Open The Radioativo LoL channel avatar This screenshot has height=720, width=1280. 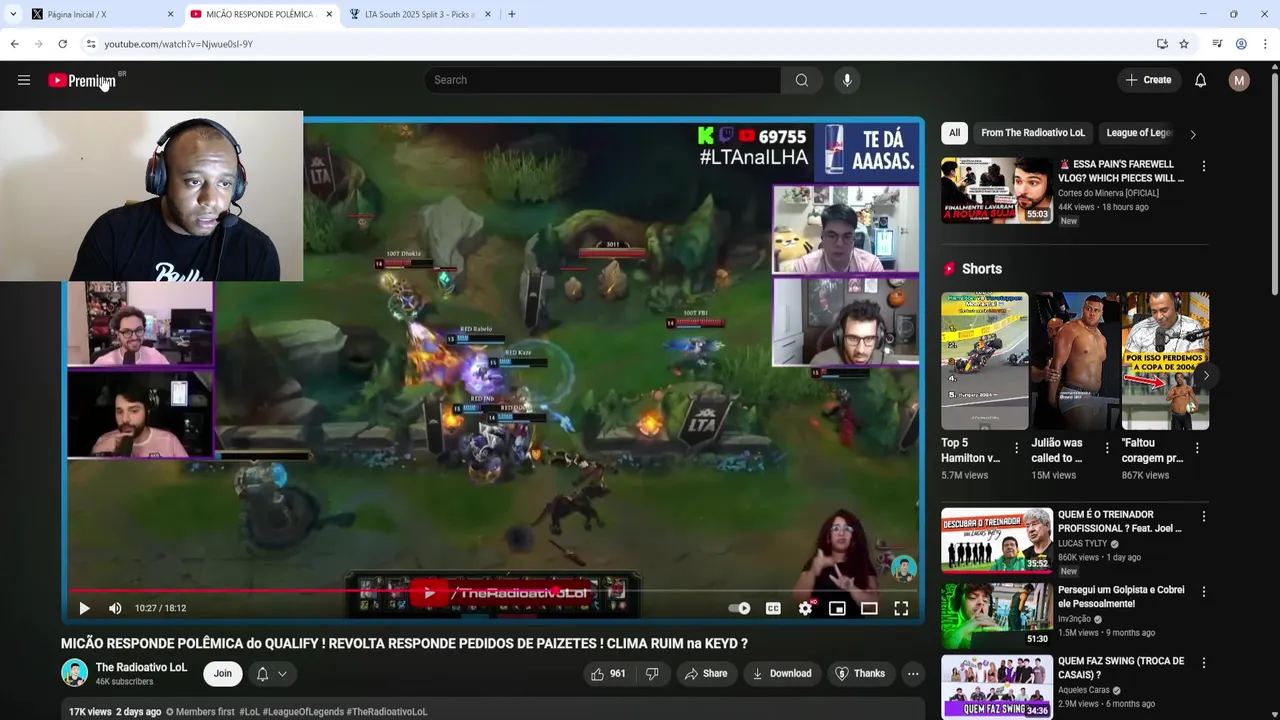click(74, 674)
